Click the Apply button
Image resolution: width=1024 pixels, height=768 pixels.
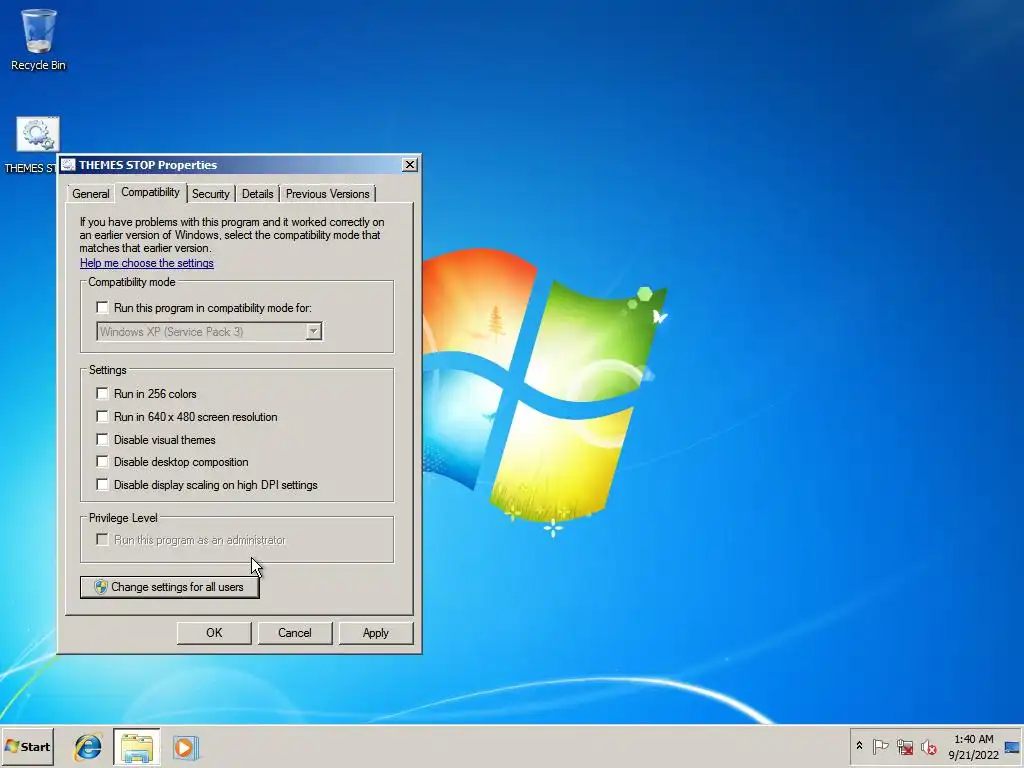[x=376, y=633]
